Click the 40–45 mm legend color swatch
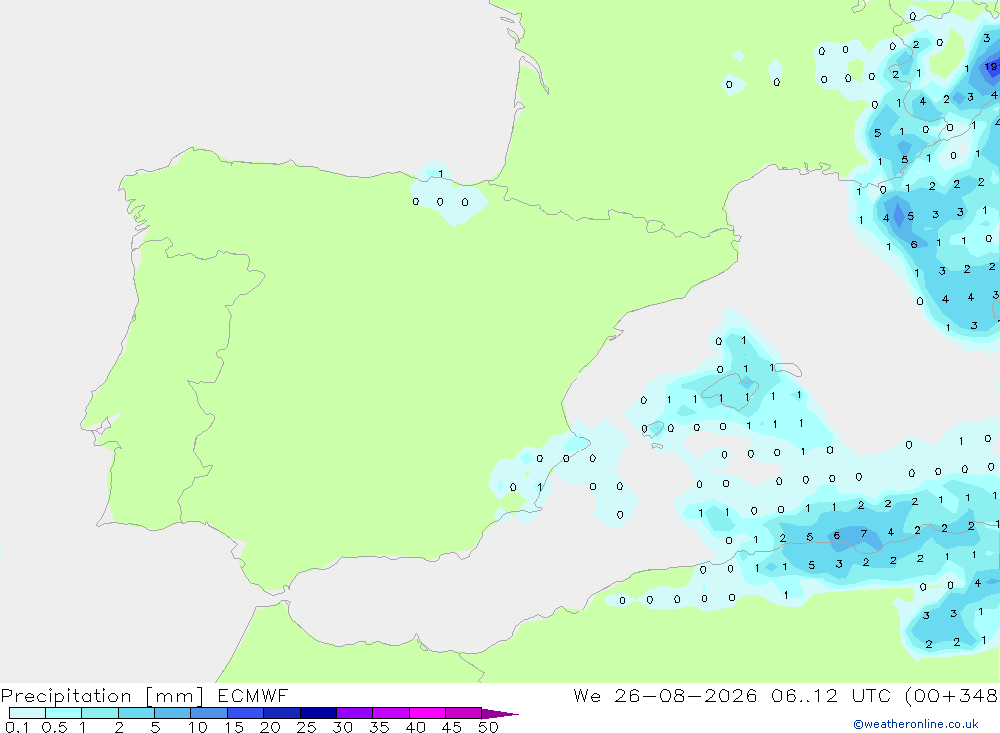This screenshot has height=733, width=1000. pos(427,713)
